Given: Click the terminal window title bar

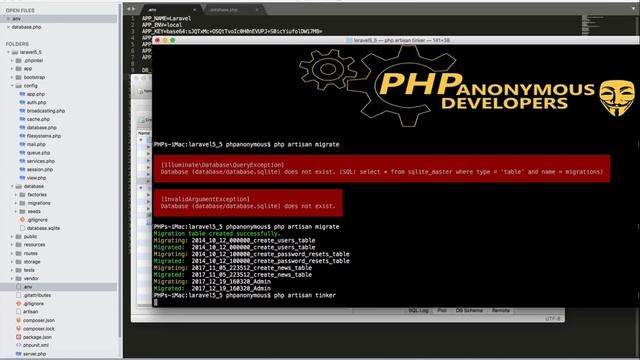Looking at the screenshot, I should coord(396,40).
